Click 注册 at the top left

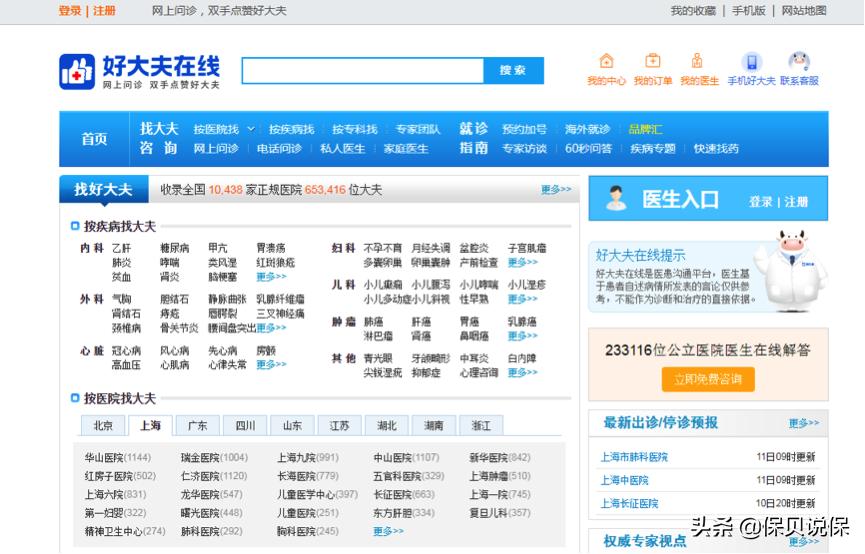tap(104, 10)
